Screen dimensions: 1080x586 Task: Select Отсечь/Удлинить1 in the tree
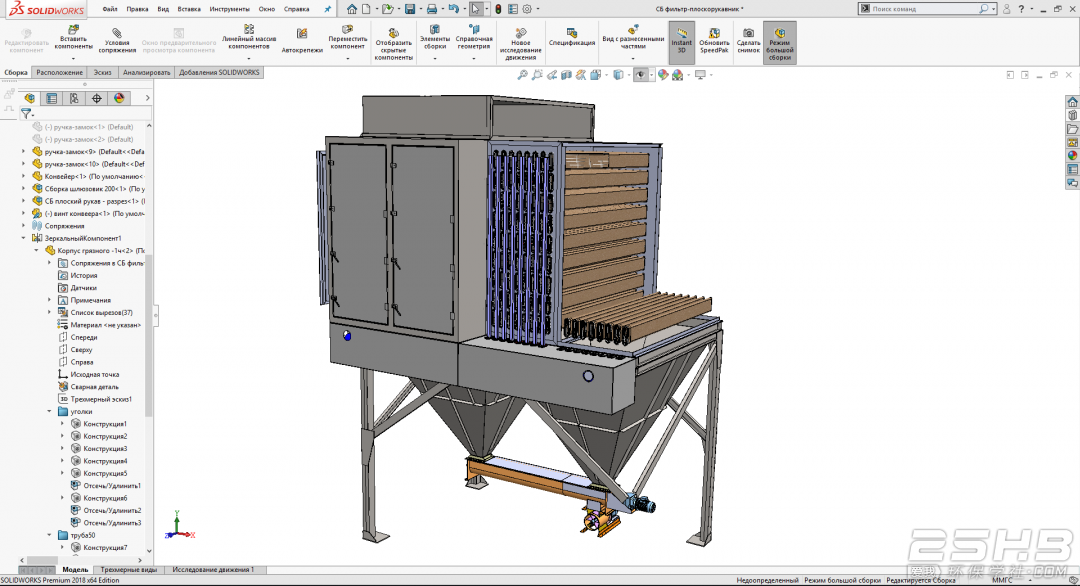pos(105,486)
